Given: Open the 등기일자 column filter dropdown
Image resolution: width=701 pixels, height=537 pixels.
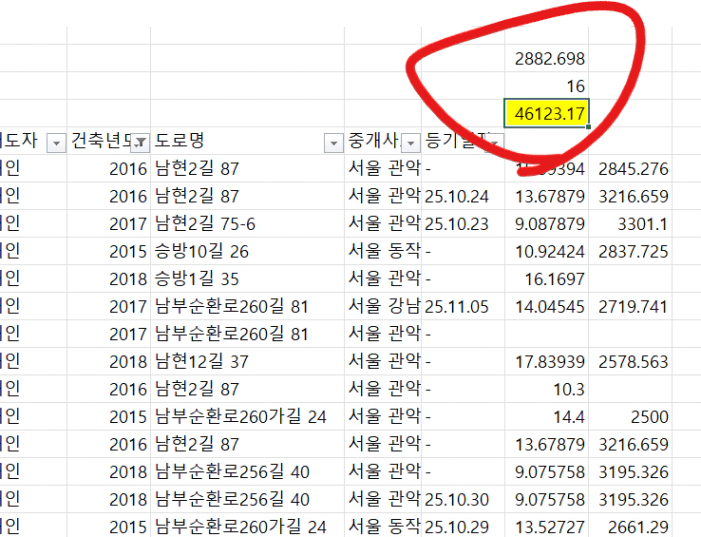Looking at the screenshot, I should (x=496, y=142).
